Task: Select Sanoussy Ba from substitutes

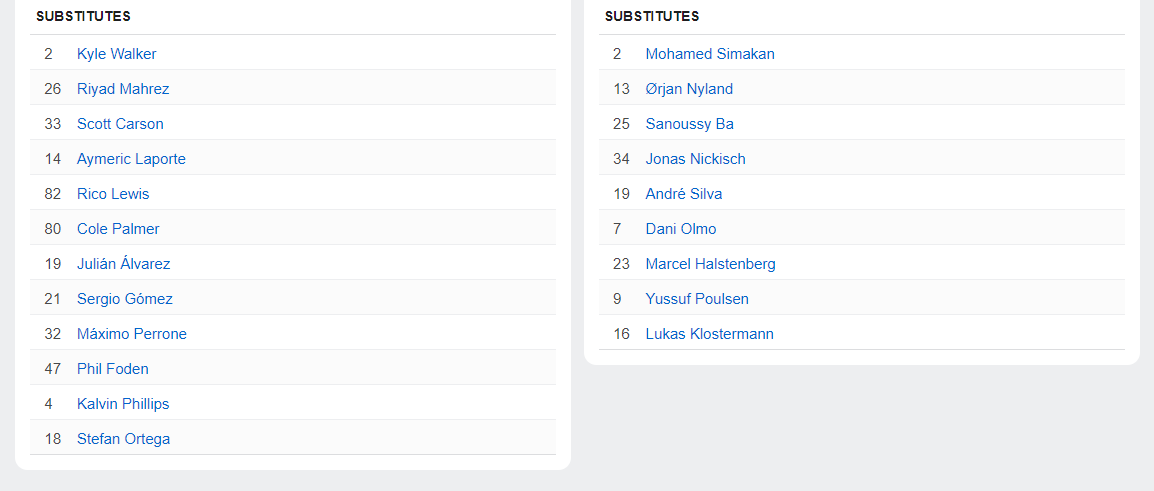Action: [689, 124]
